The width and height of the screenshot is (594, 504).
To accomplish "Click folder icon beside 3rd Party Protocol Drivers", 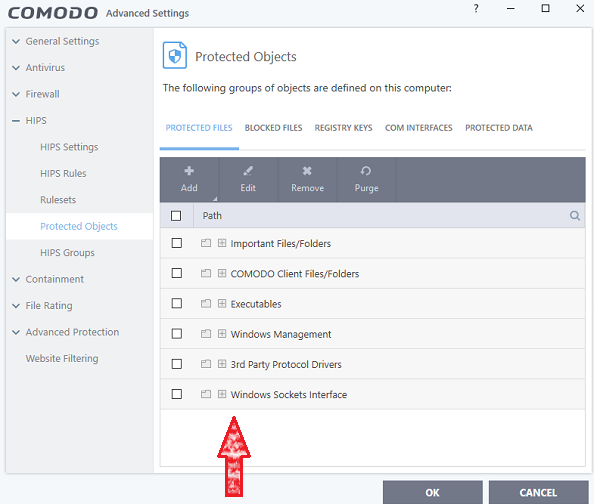I will pos(206,364).
